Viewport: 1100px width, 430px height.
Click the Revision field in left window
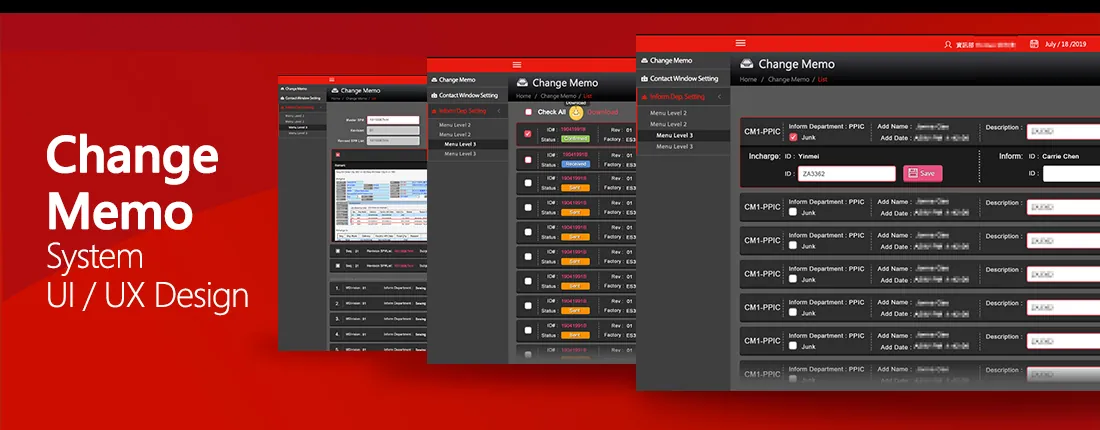[x=393, y=130]
